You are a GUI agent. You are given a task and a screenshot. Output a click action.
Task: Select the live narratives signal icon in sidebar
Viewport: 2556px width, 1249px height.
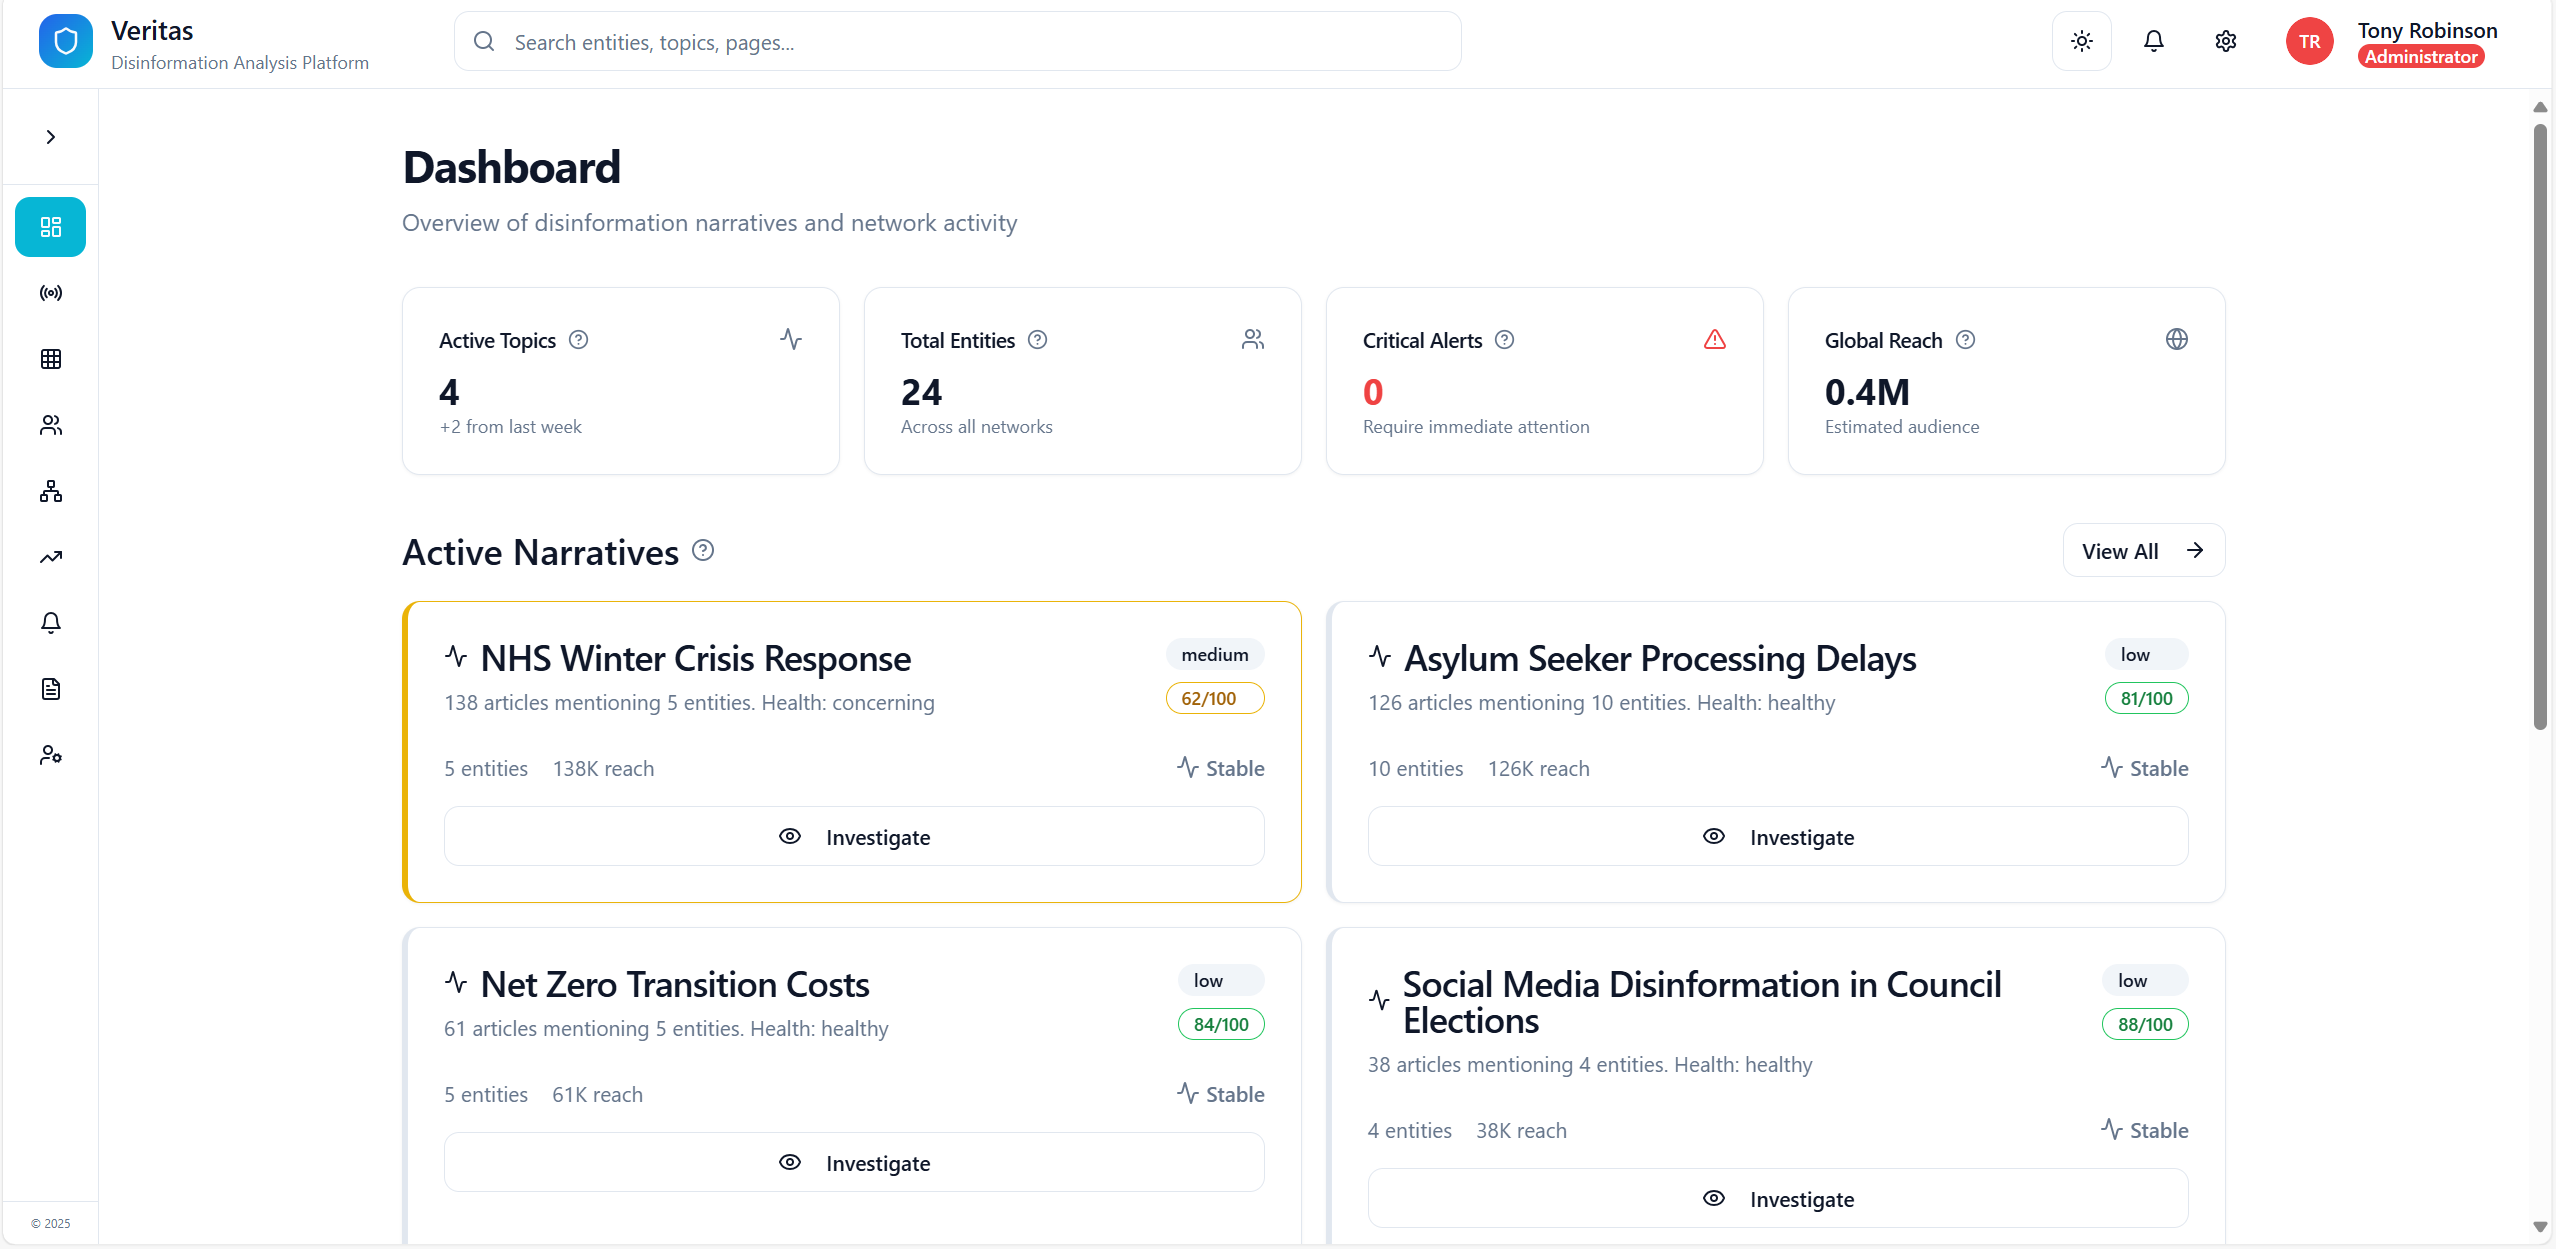click(50, 293)
